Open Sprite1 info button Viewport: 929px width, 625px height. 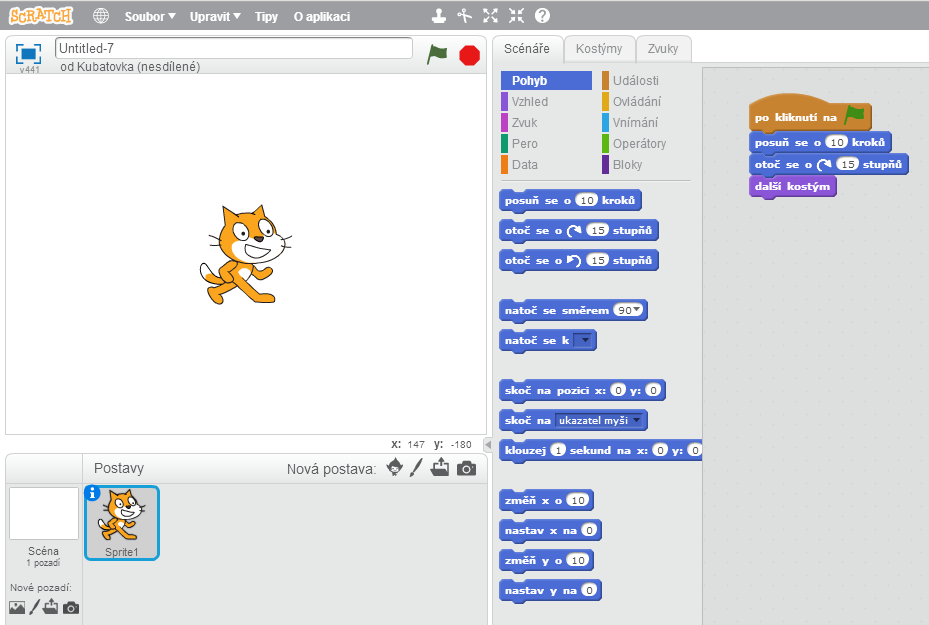92,493
